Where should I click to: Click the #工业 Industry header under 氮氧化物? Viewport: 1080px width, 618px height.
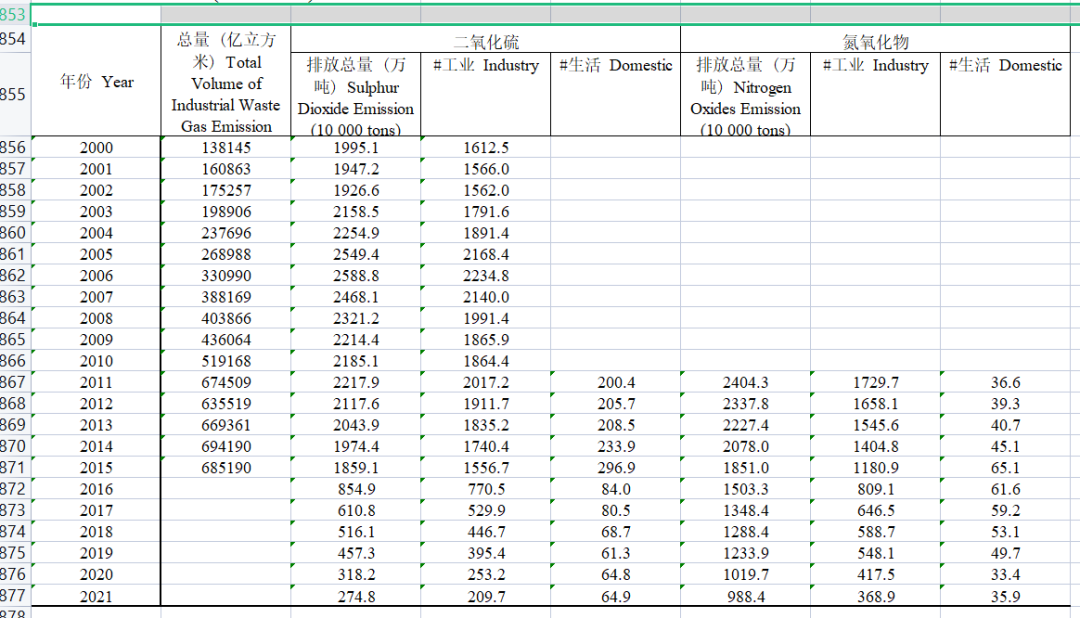click(875, 95)
